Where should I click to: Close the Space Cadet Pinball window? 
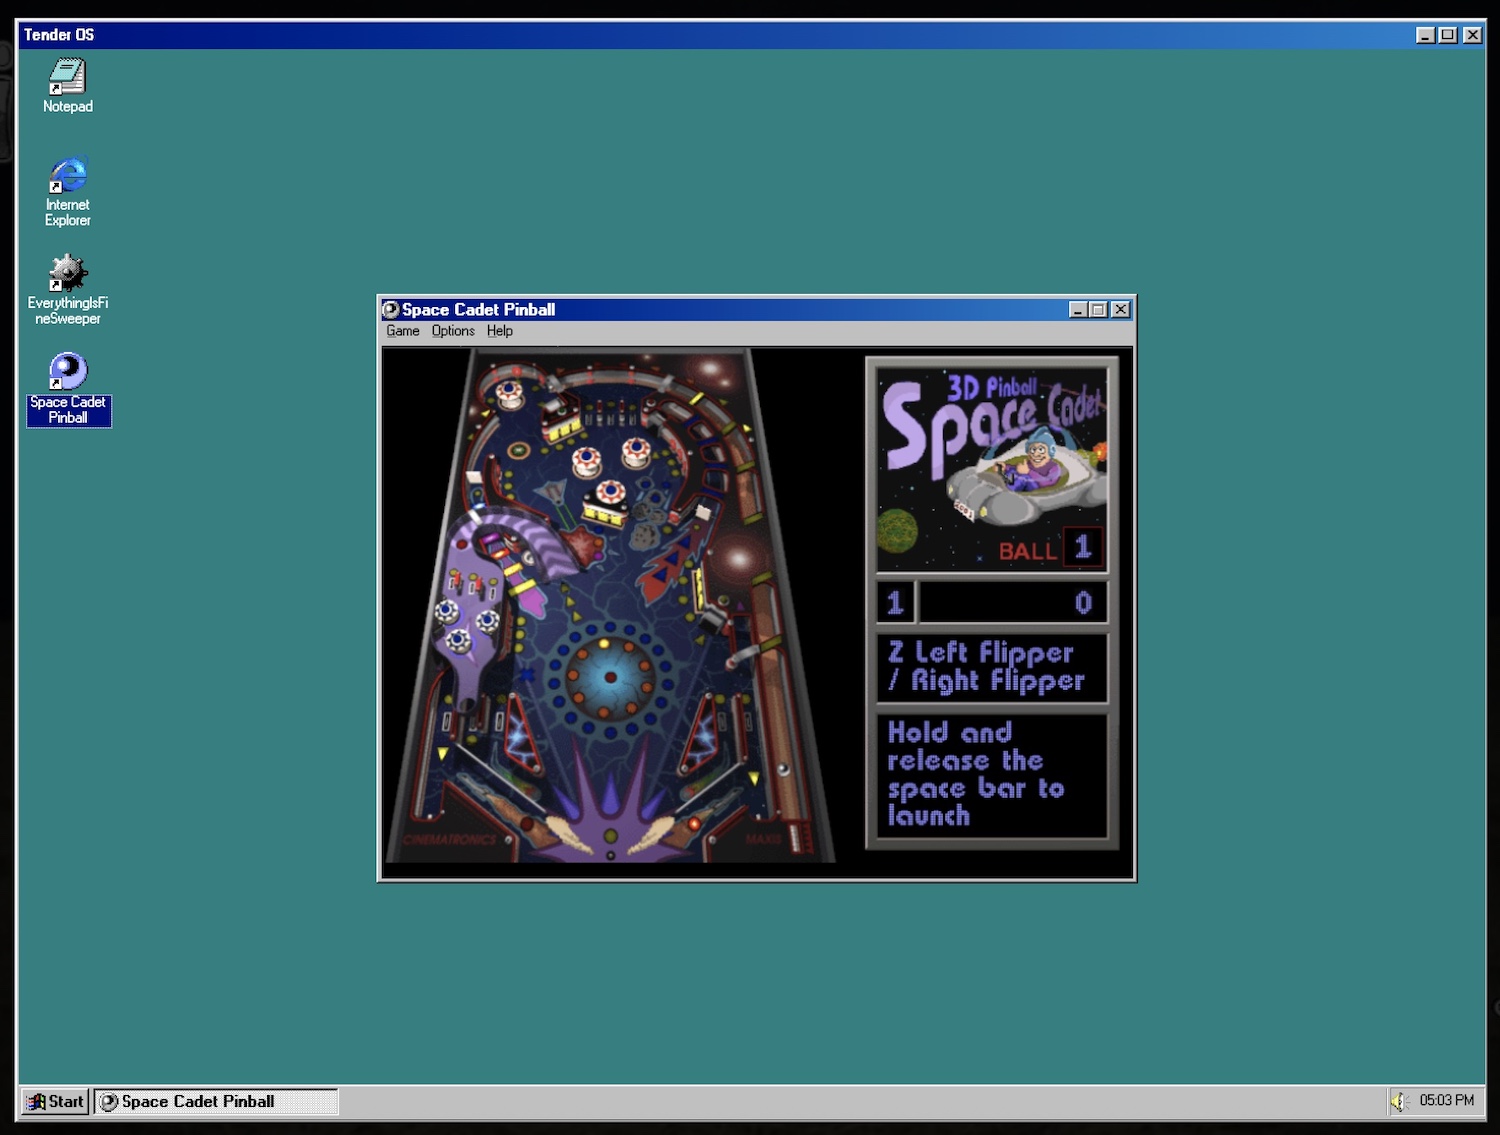tap(1121, 310)
